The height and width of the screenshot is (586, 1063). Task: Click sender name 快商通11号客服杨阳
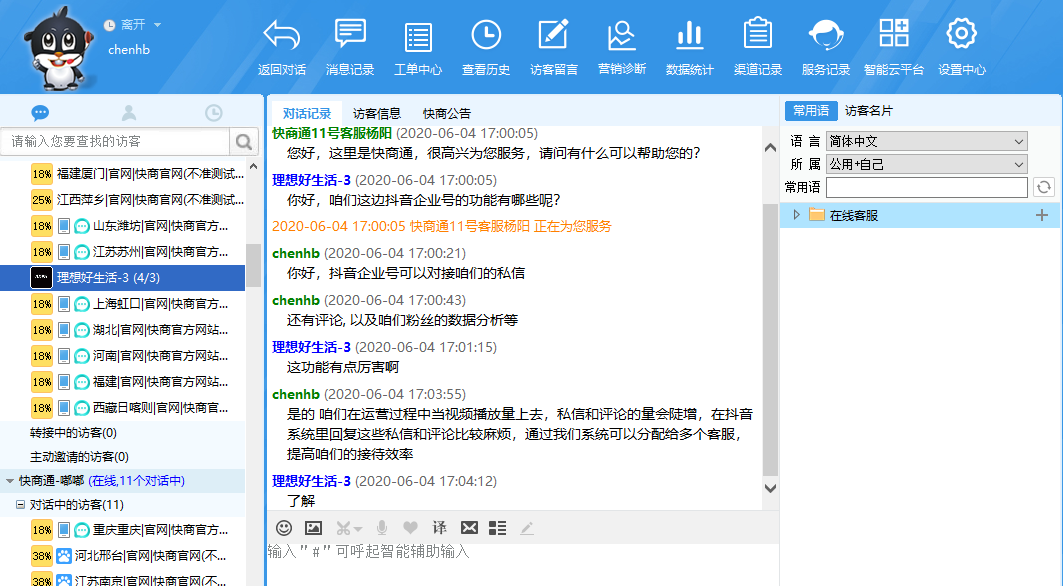tap(332, 133)
